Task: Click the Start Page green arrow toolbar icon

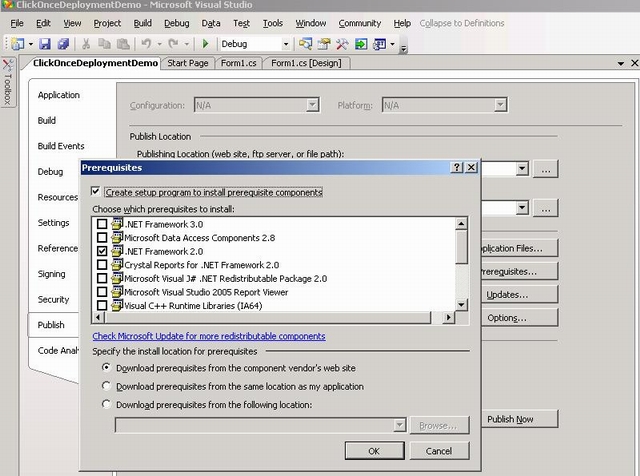Action: tap(361, 44)
